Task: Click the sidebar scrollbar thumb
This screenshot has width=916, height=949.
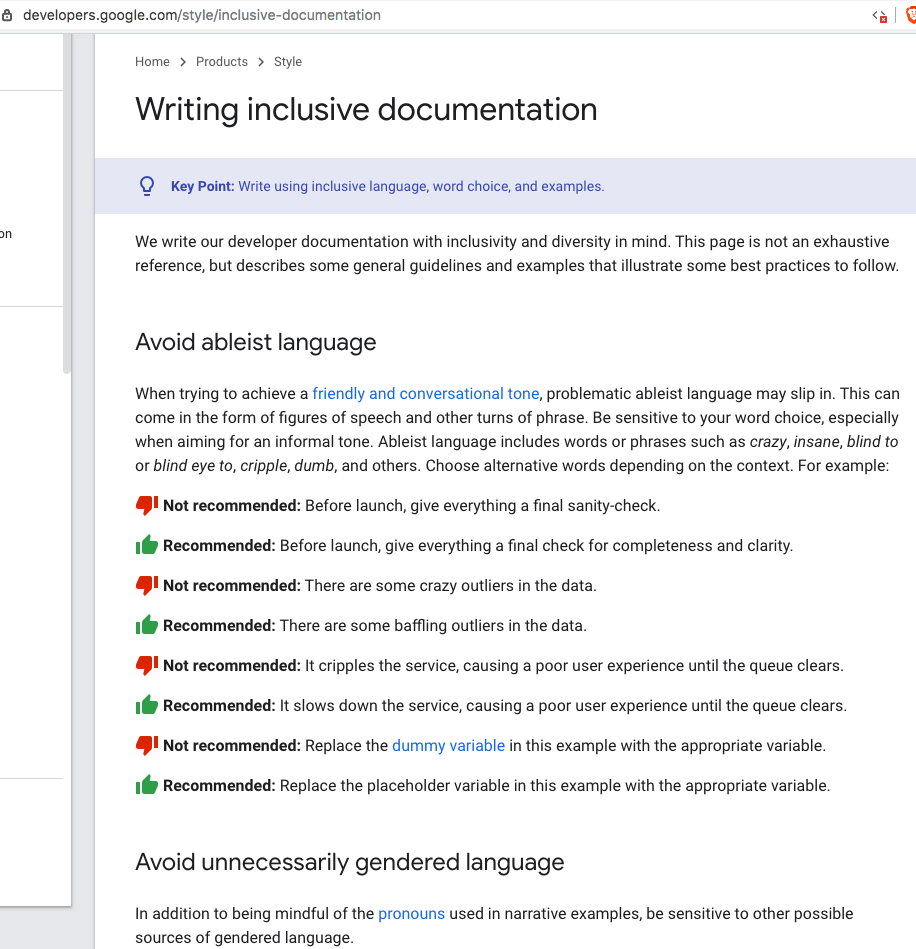Action: pos(68,200)
